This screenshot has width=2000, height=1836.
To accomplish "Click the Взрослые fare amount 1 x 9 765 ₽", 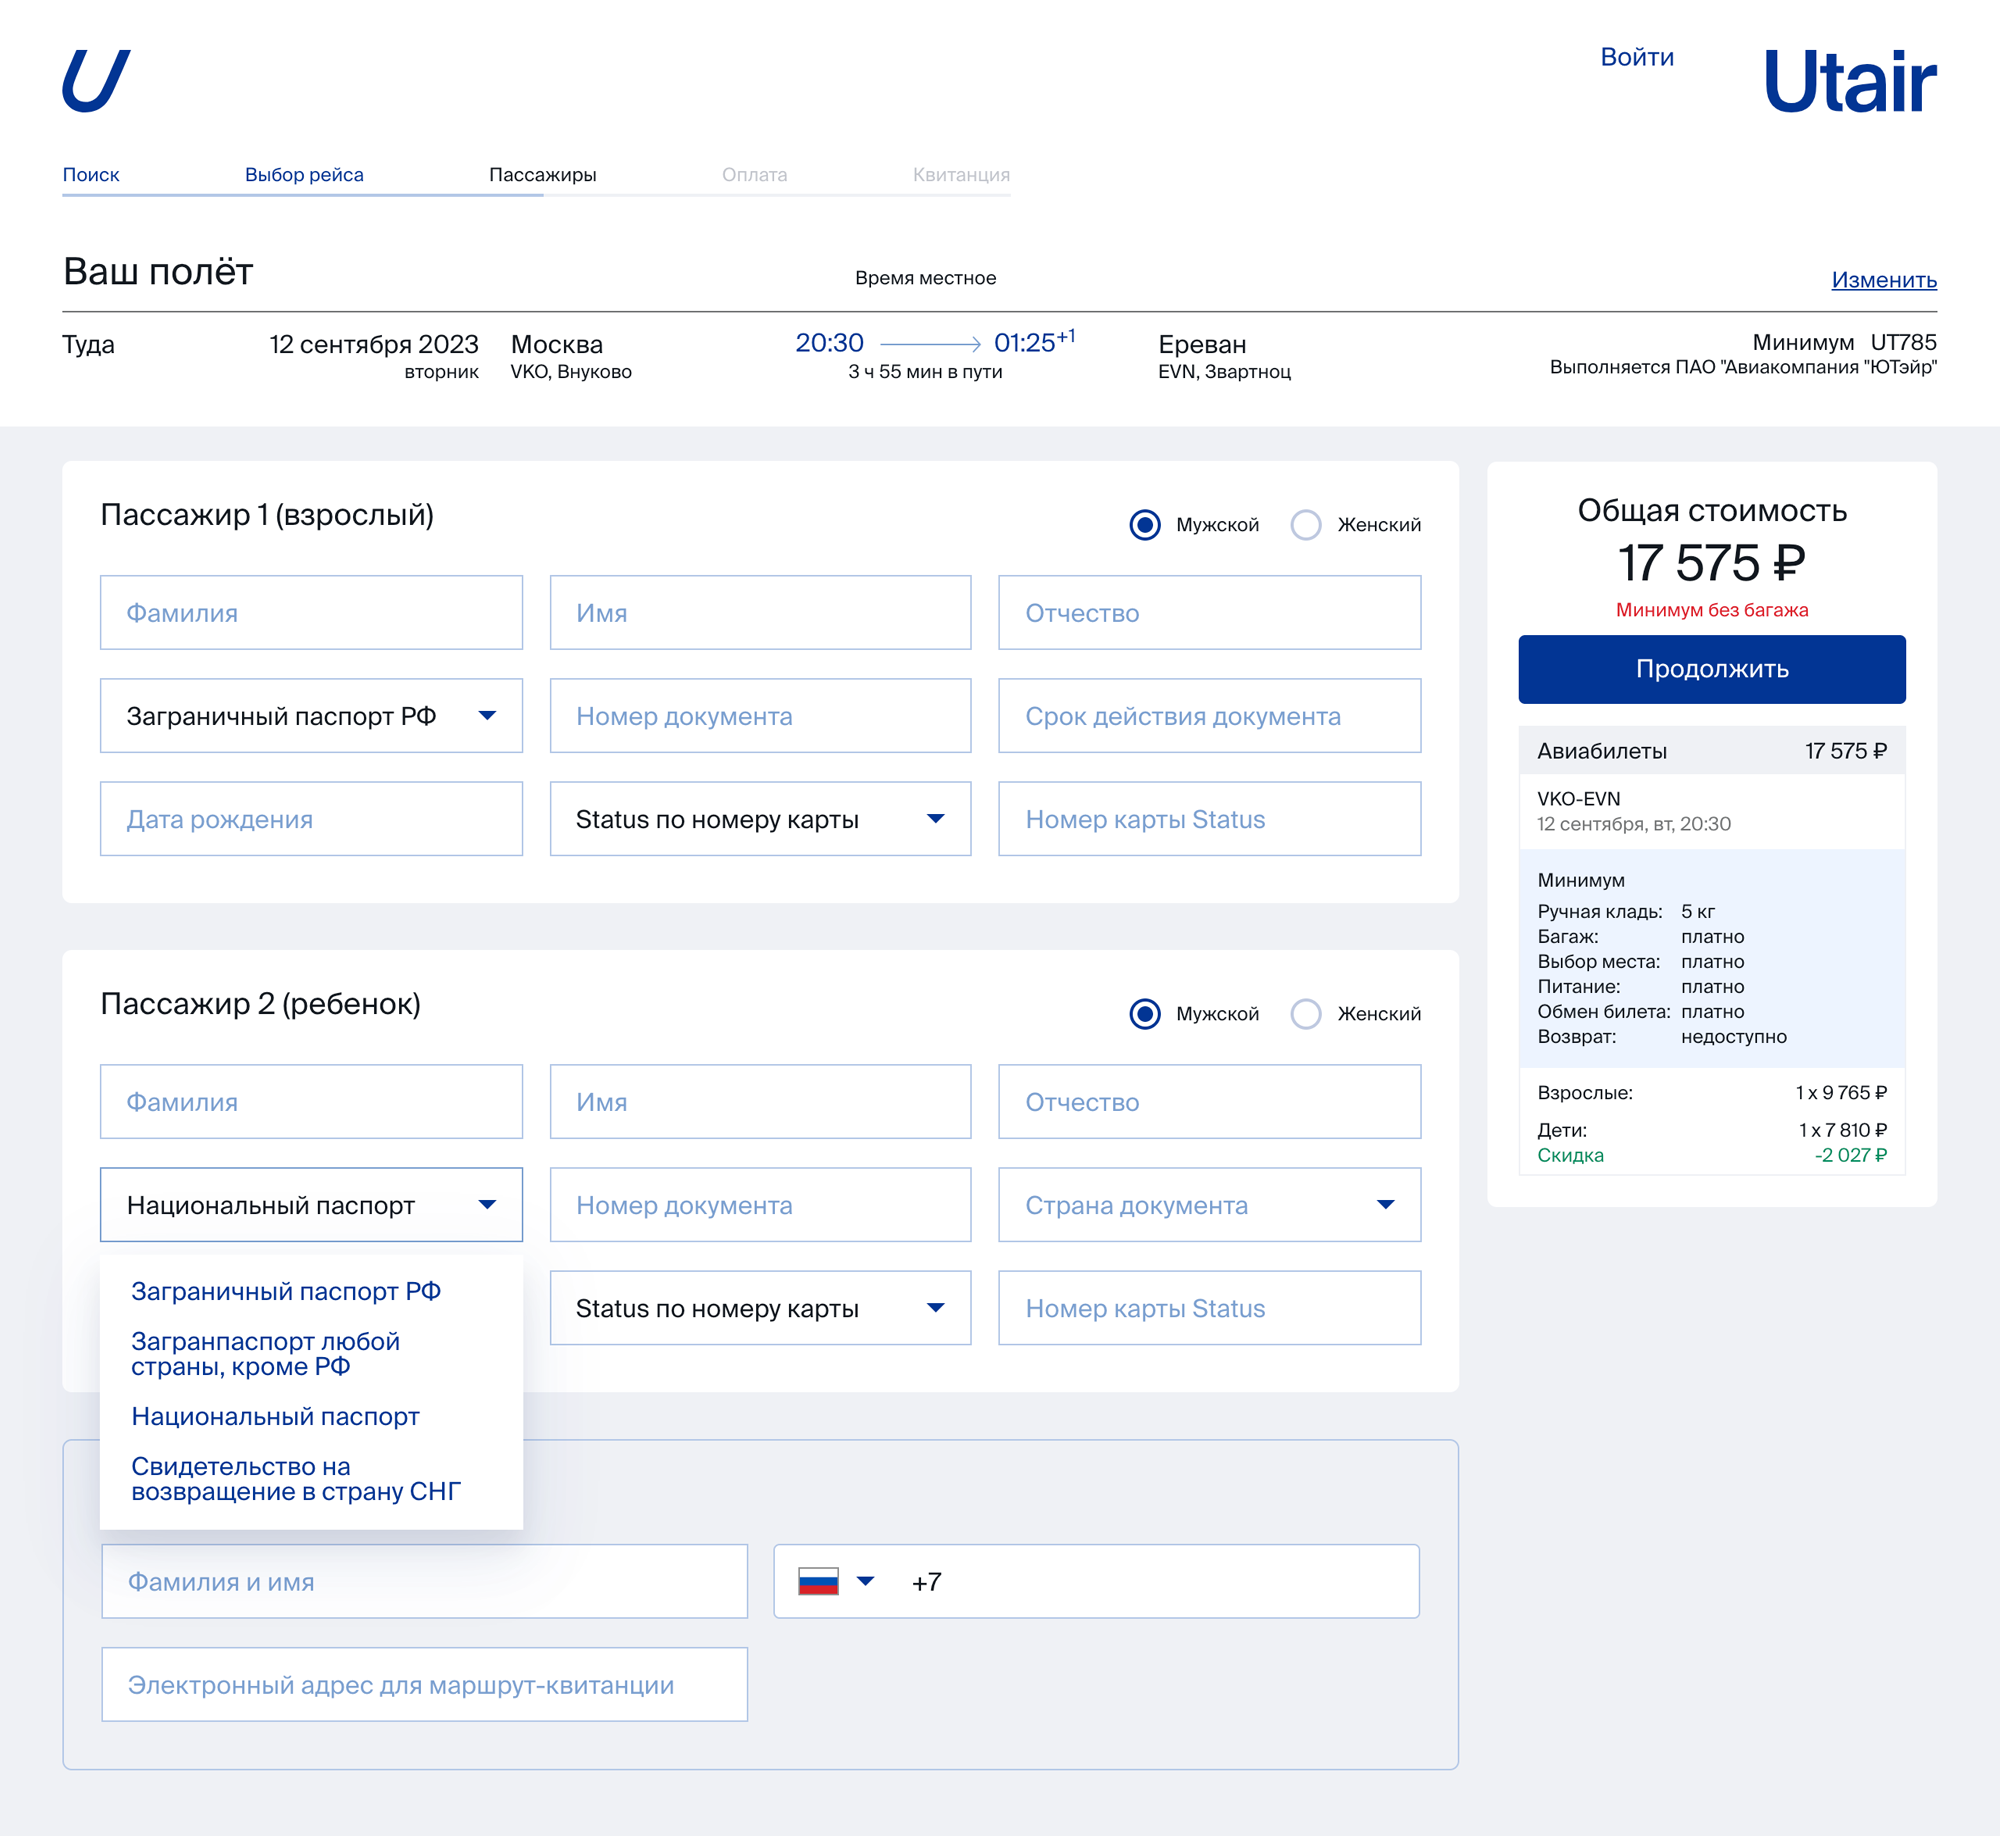I will click(x=1841, y=1093).
